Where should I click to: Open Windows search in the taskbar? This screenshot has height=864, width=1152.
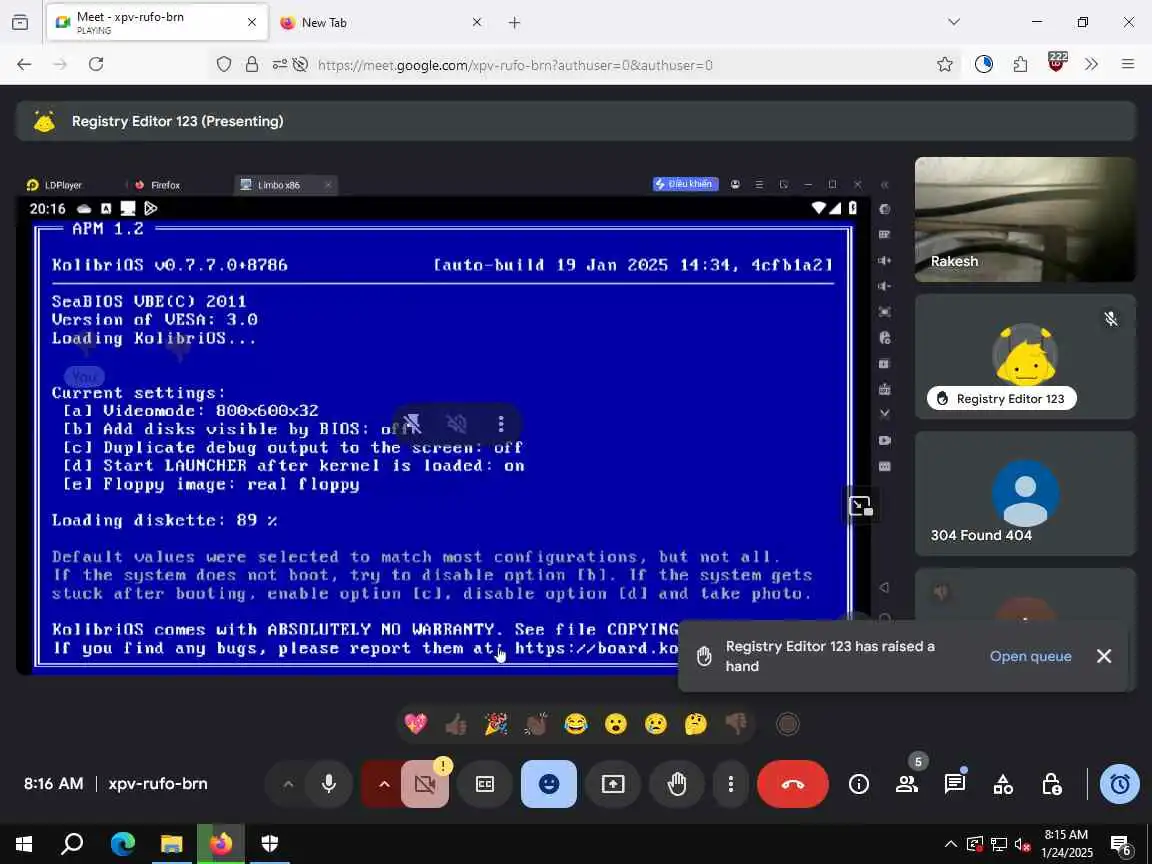(72, 843)
